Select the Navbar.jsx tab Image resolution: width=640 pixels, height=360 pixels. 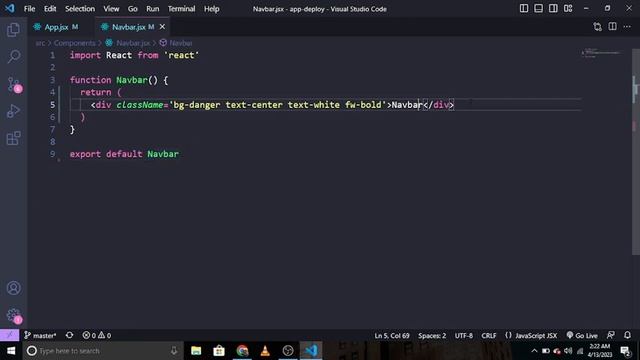(129, 27)
